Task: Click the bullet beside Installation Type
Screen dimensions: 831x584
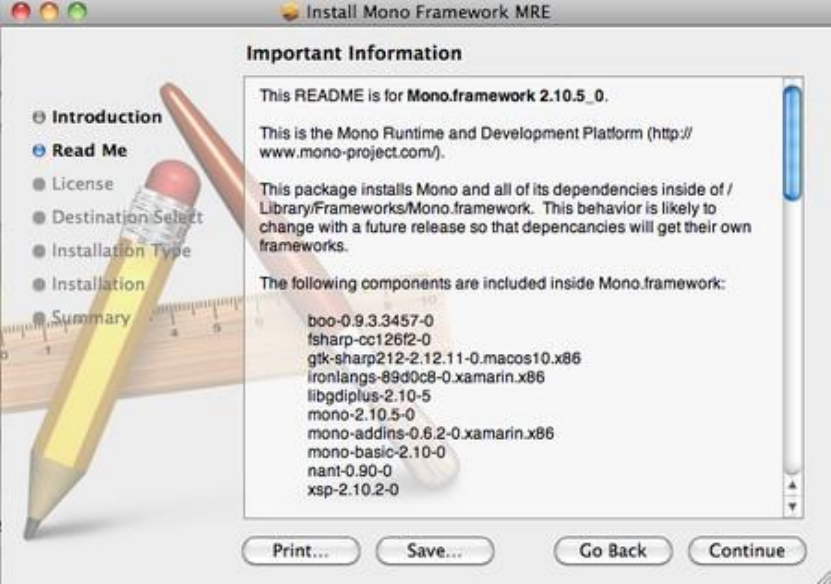Action: tap(39, 251)
